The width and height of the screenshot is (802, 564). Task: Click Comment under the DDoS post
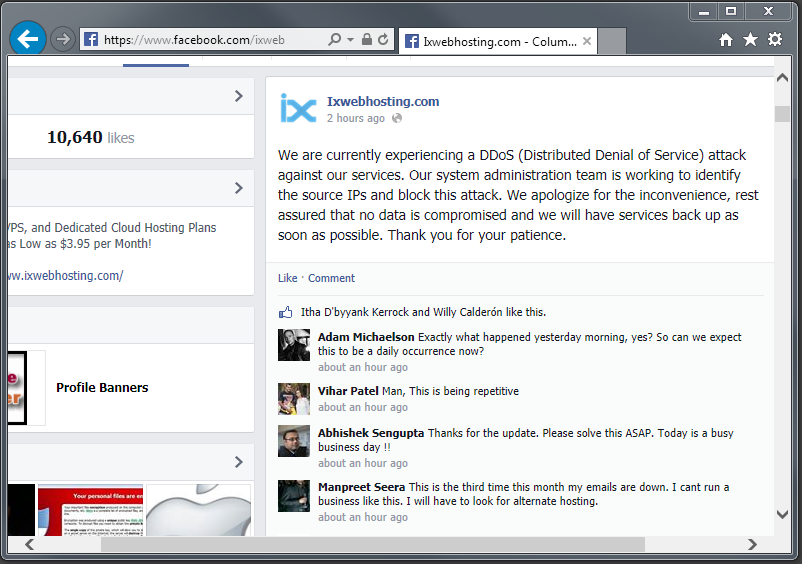(331, 278)
